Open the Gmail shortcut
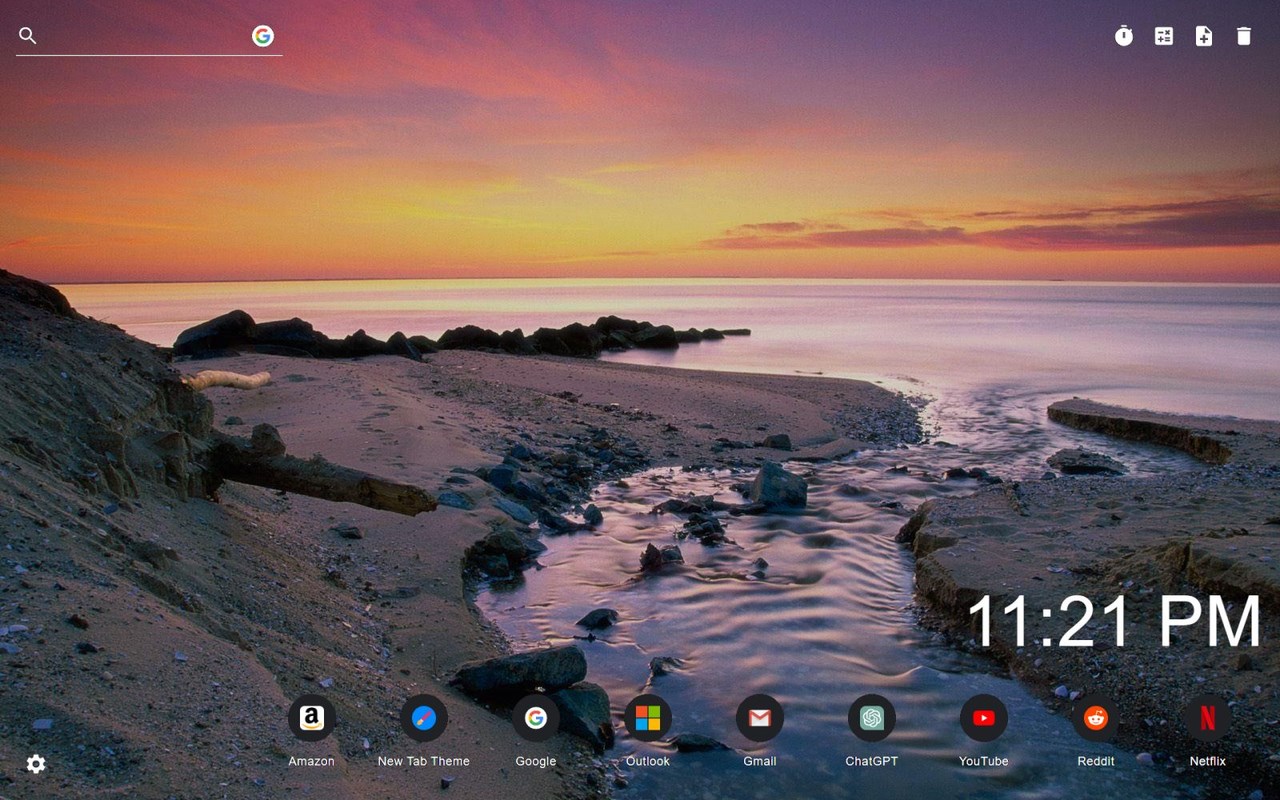The width and height of the screenshot is (1280, 800). (760, 731)
